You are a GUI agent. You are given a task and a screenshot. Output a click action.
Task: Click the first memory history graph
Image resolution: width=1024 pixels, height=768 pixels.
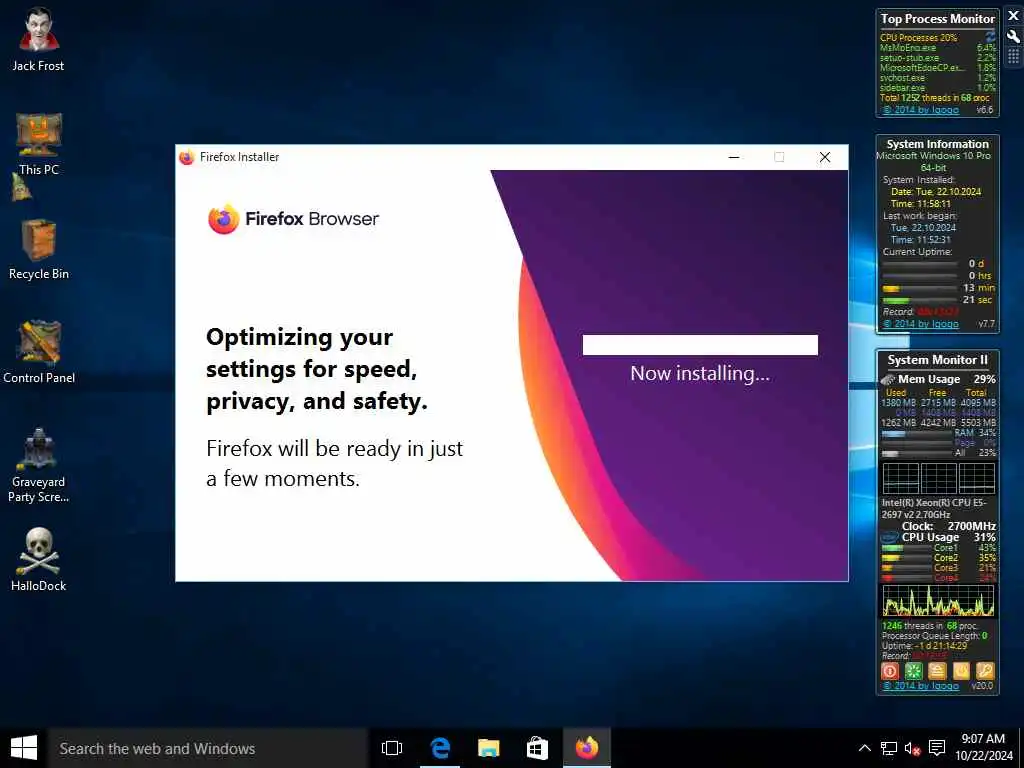(901, 478)
